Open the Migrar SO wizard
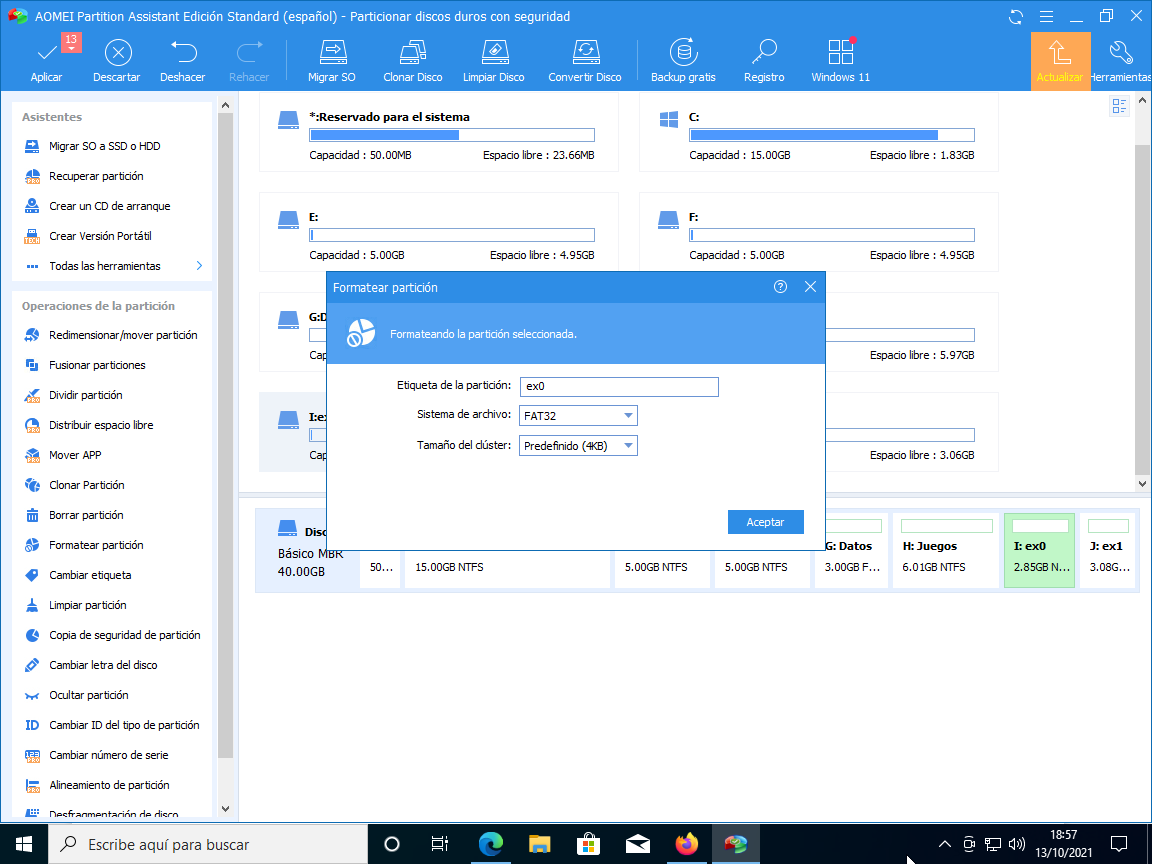This screenshot has width=1152, height=864. click(x=332, y=61)
